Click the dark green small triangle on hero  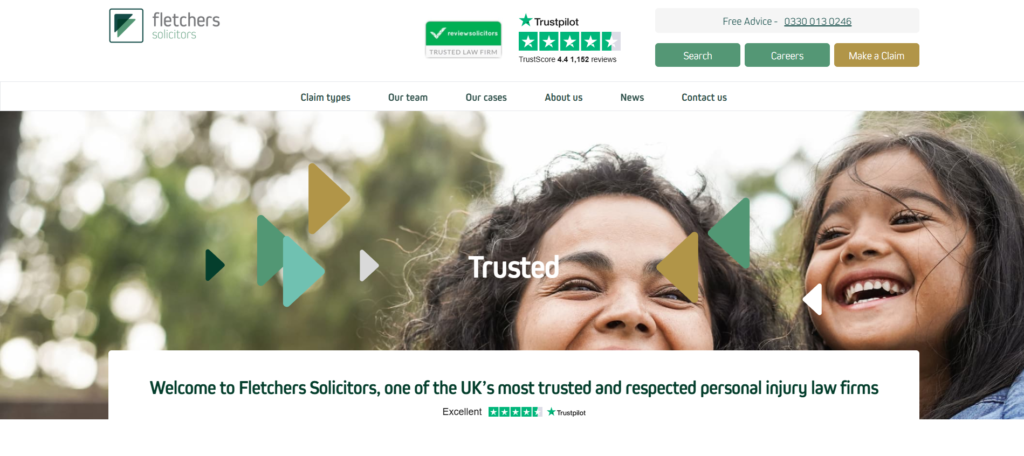click(x=215, y=265)
